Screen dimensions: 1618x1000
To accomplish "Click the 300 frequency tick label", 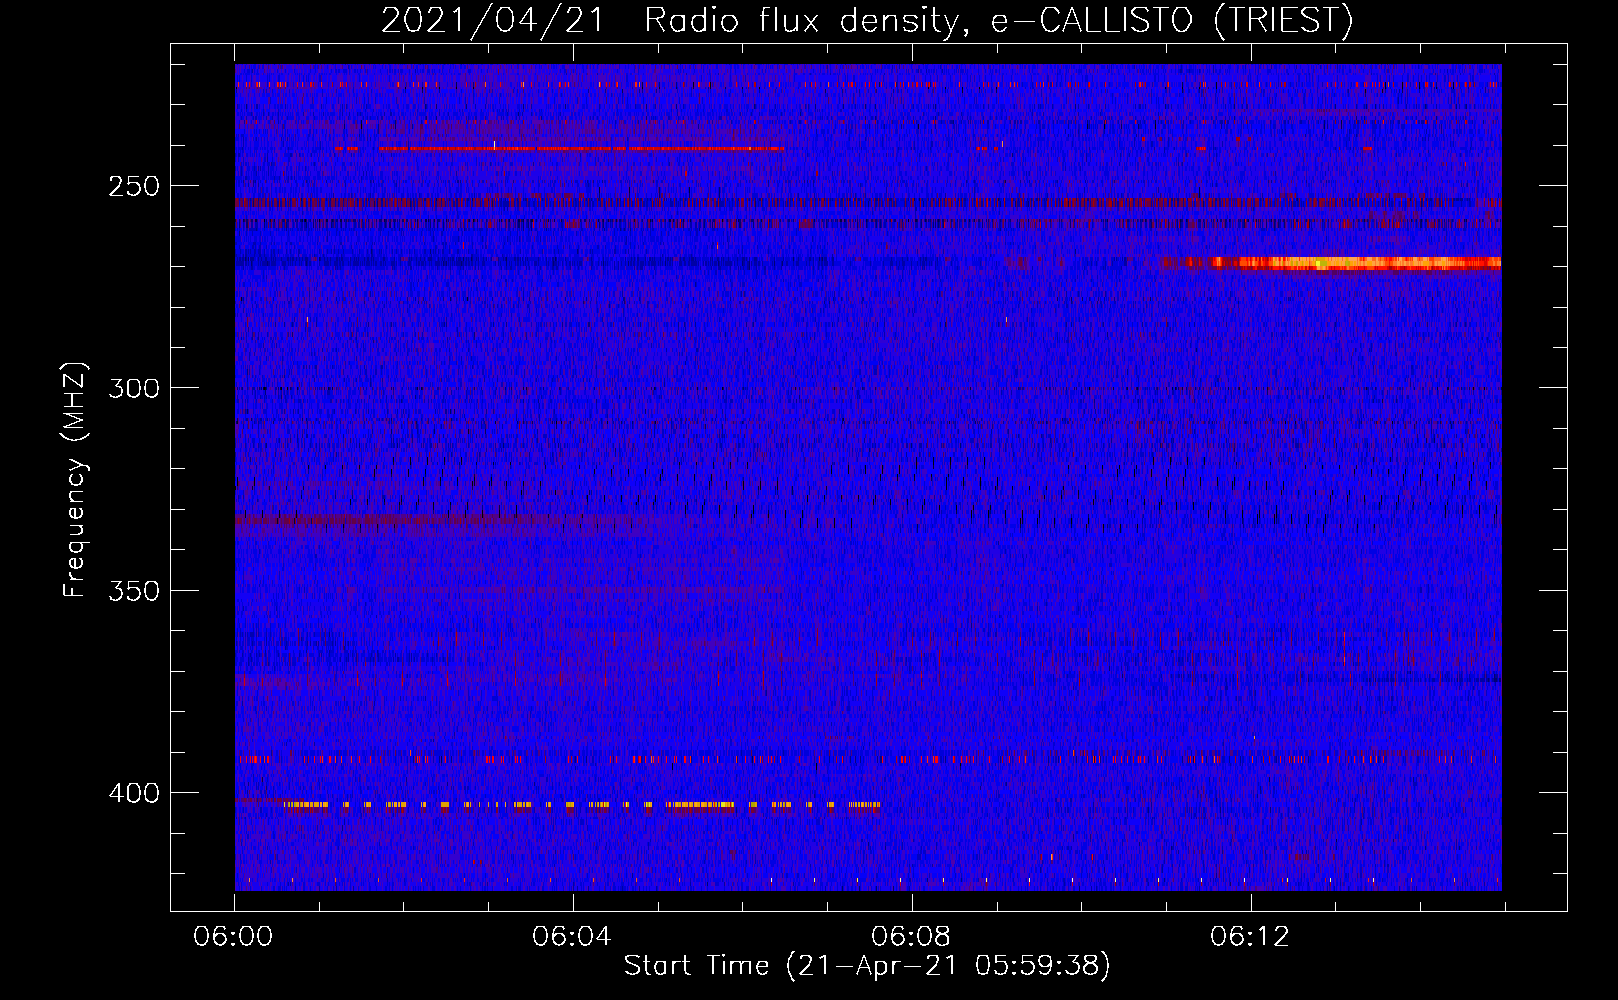I will coord(134,388).
